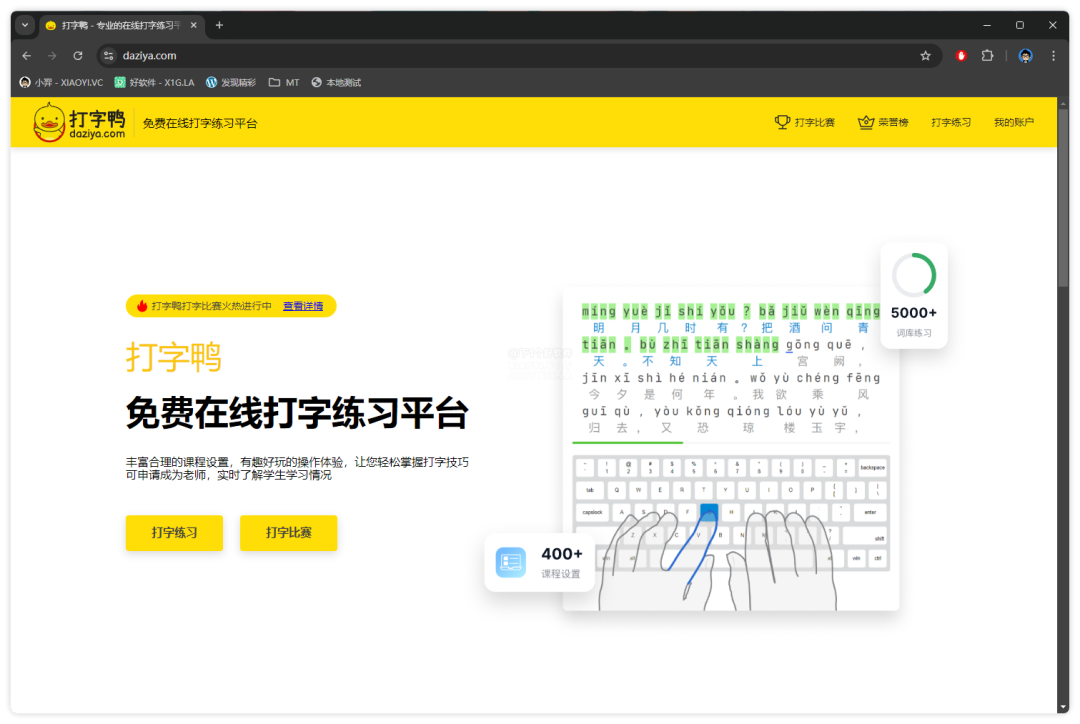
Task: Open the extensions puzzle icon
Action: pyautogui.click(x=987, y=56)
